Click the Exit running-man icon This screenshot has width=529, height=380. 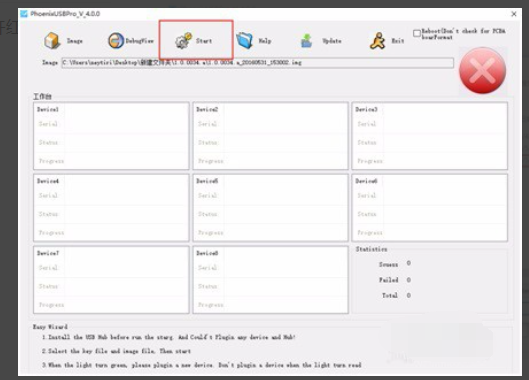click(x=378, y=41)
